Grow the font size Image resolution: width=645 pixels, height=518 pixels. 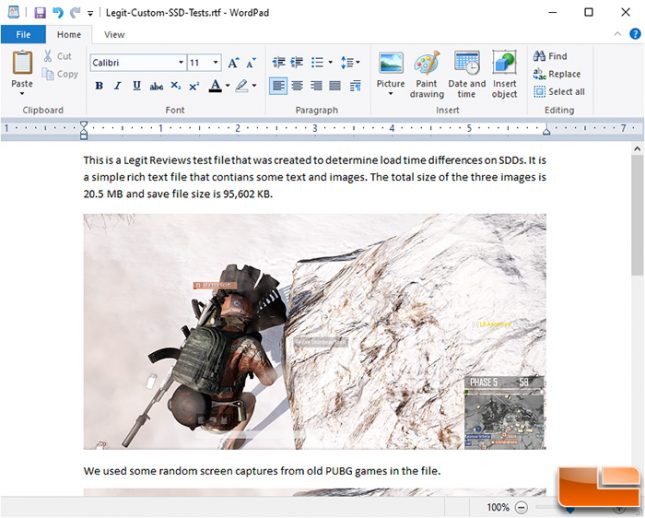point(233,63)
